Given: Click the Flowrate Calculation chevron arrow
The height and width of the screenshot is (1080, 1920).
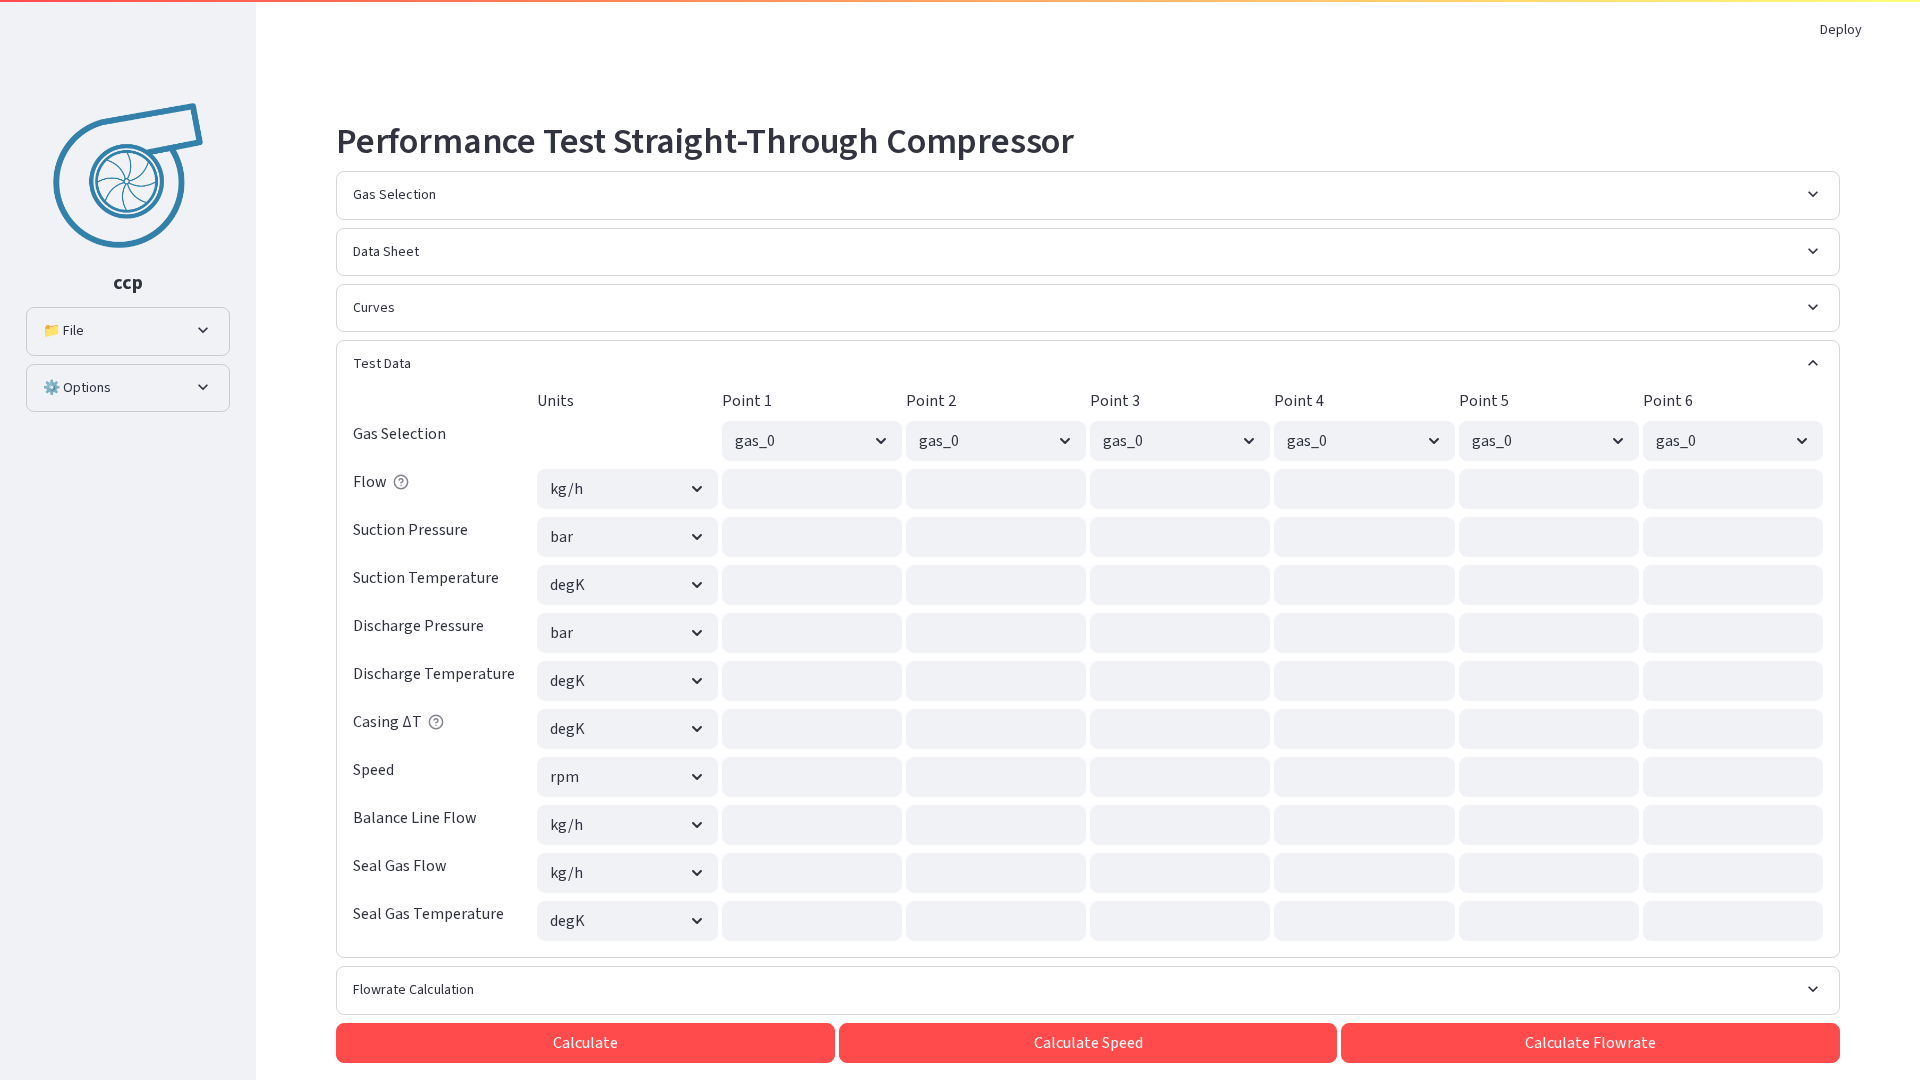Looking at the screenshot, I should [1813, 989].
